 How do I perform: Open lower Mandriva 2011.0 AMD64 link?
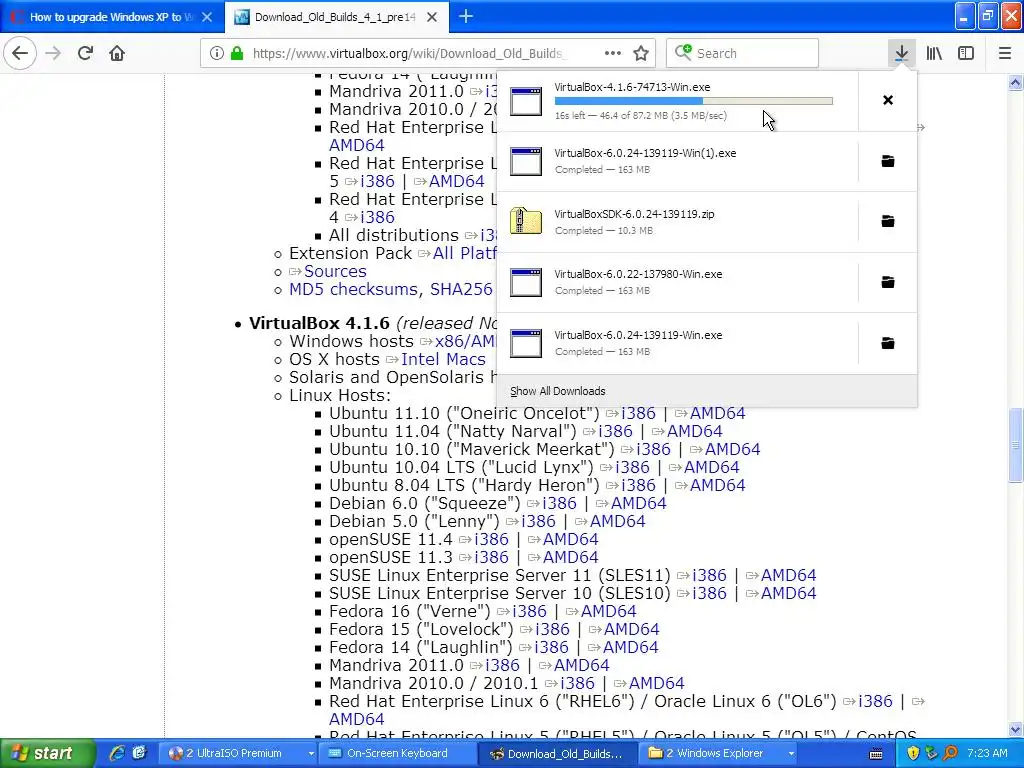(x=581, y=665)
